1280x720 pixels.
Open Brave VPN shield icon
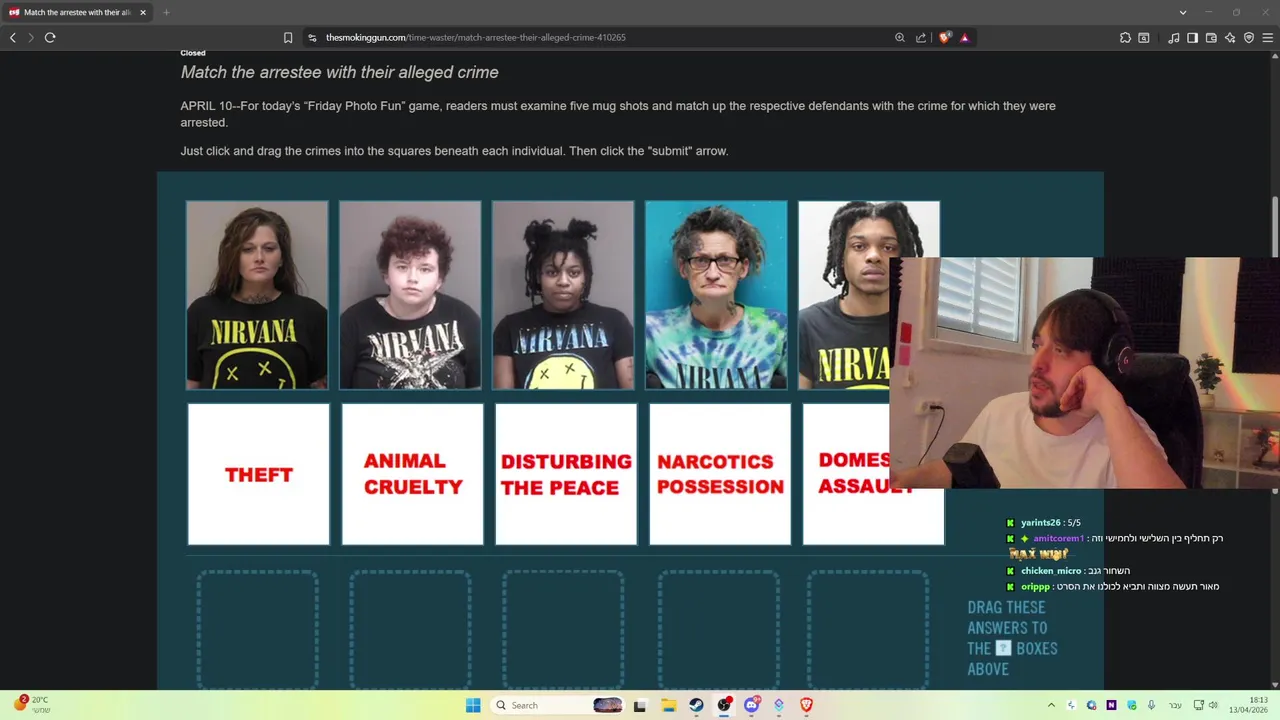coord(1249,37)
